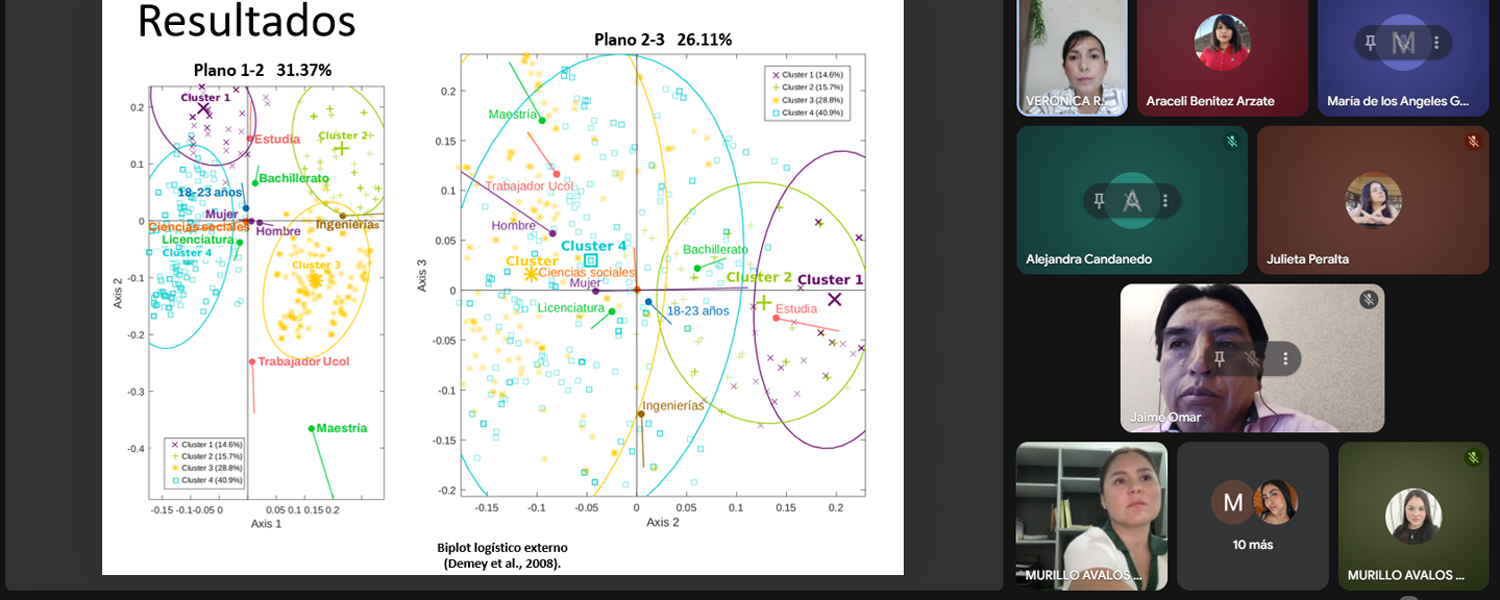
Task: Select Araceli Benitez Arzate's tile
Action: pos(1222,58)
